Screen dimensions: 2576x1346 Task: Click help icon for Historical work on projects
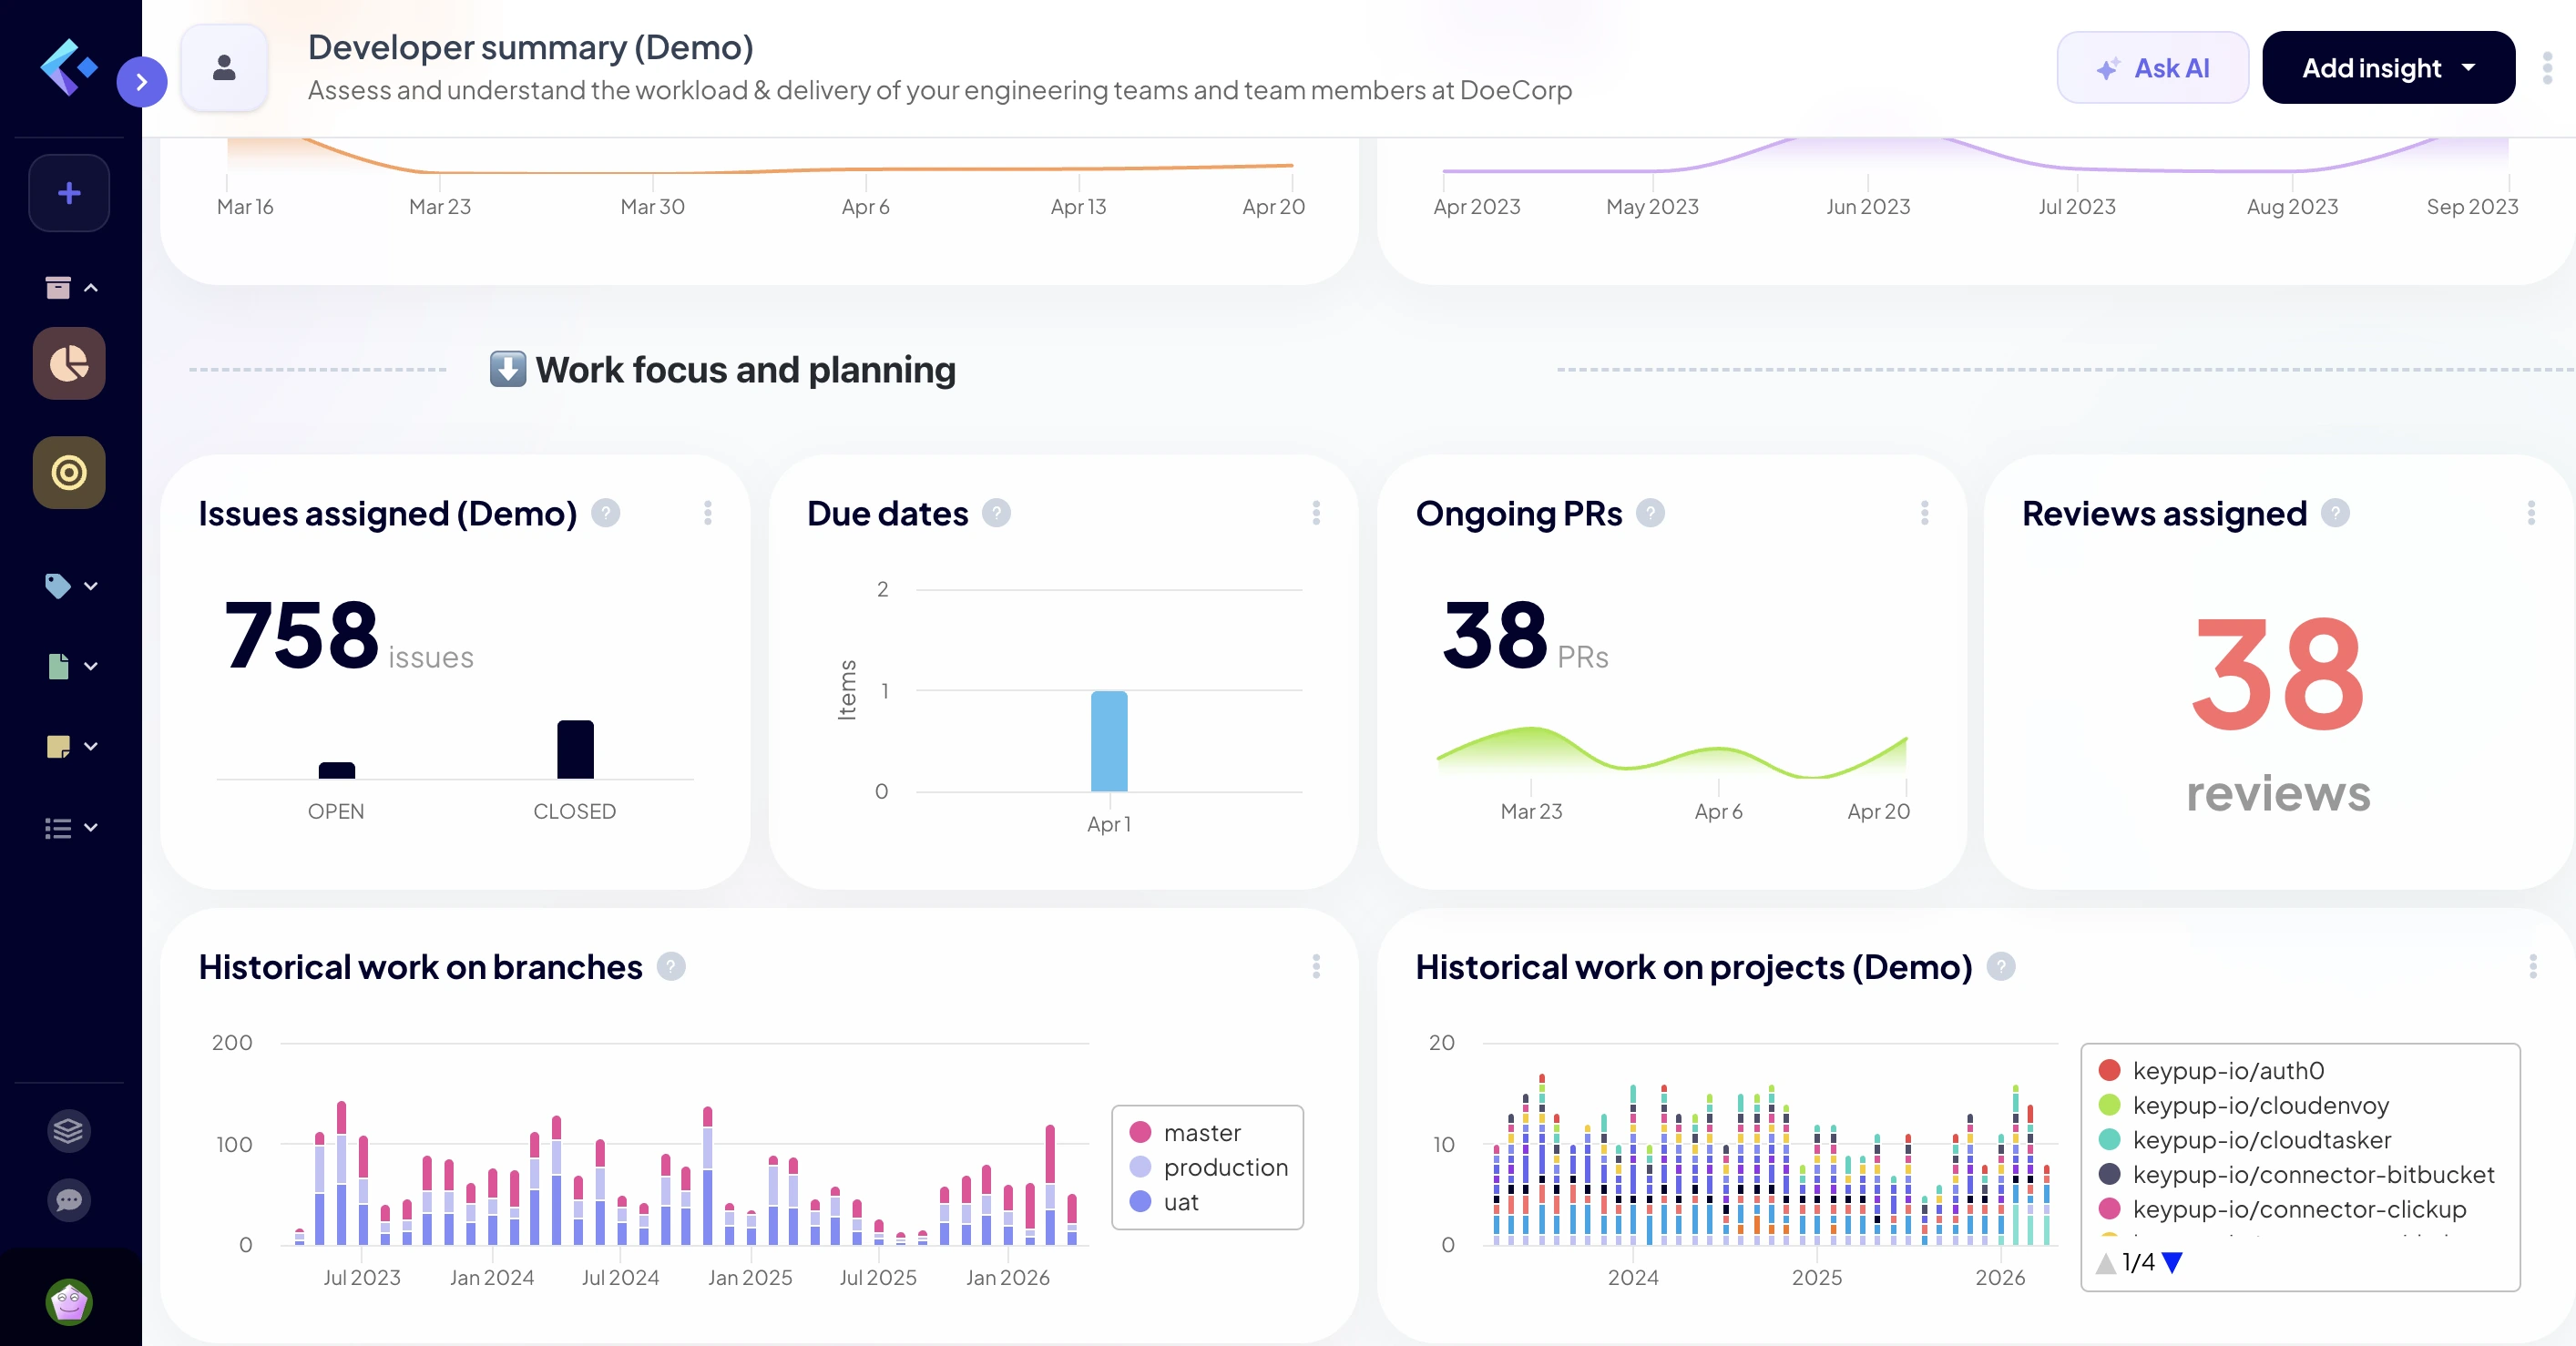coord(2001,967)
